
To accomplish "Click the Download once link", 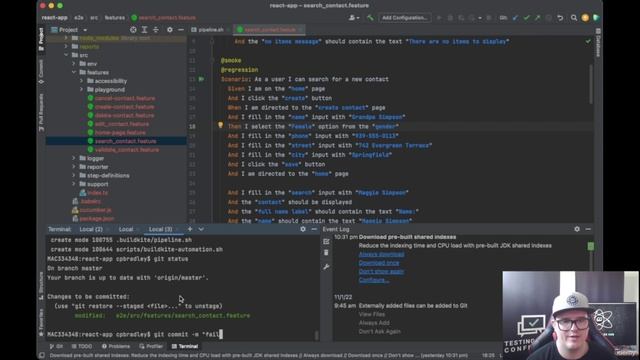I will coord(379,263).
